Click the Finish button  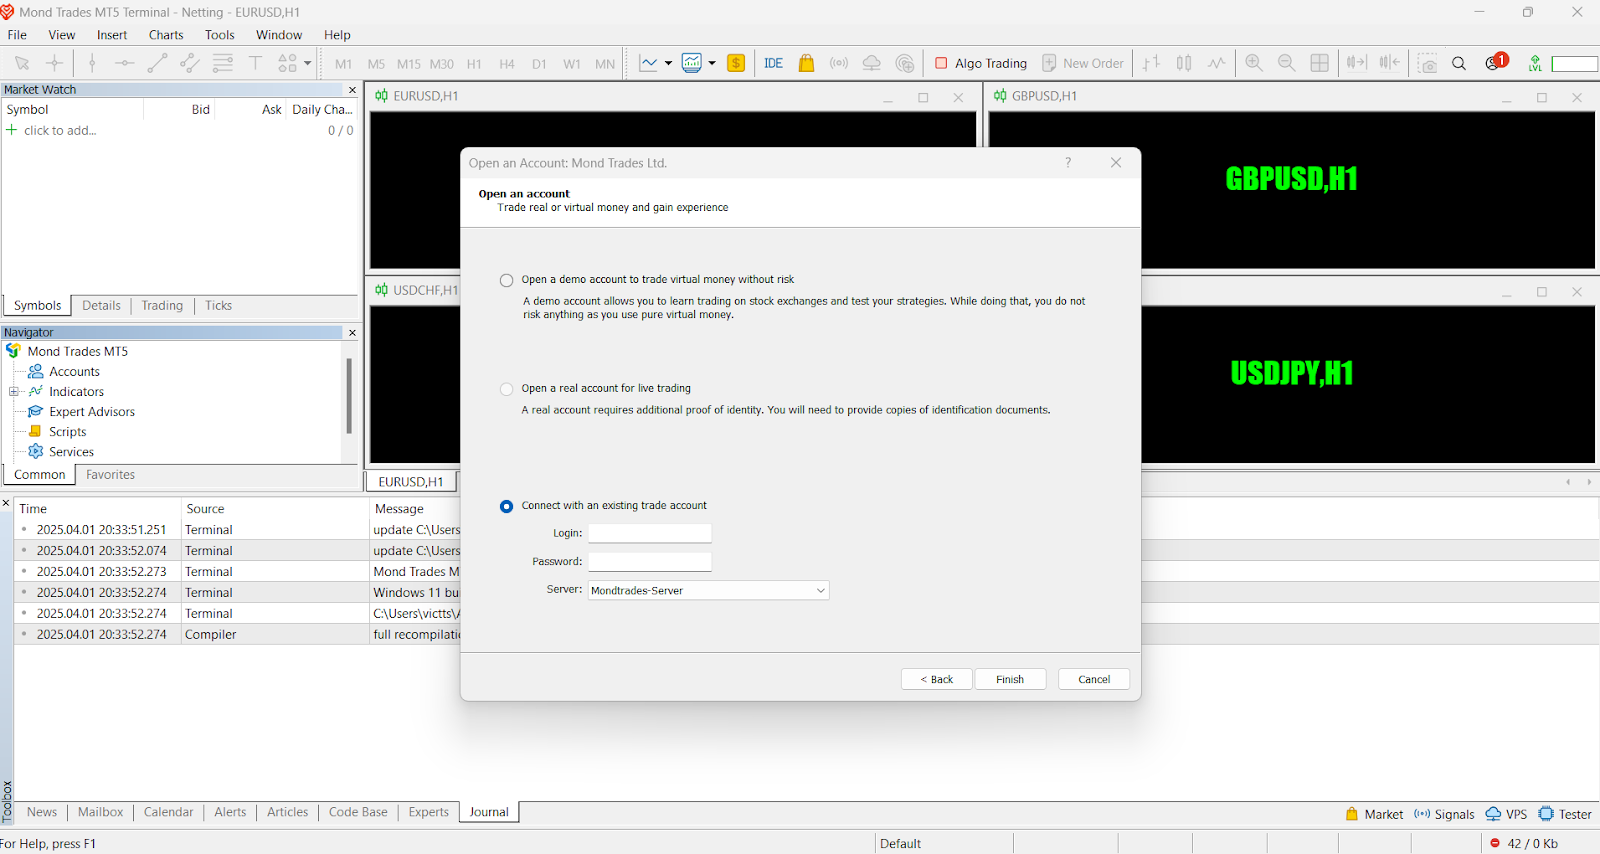click(1010, 679)
